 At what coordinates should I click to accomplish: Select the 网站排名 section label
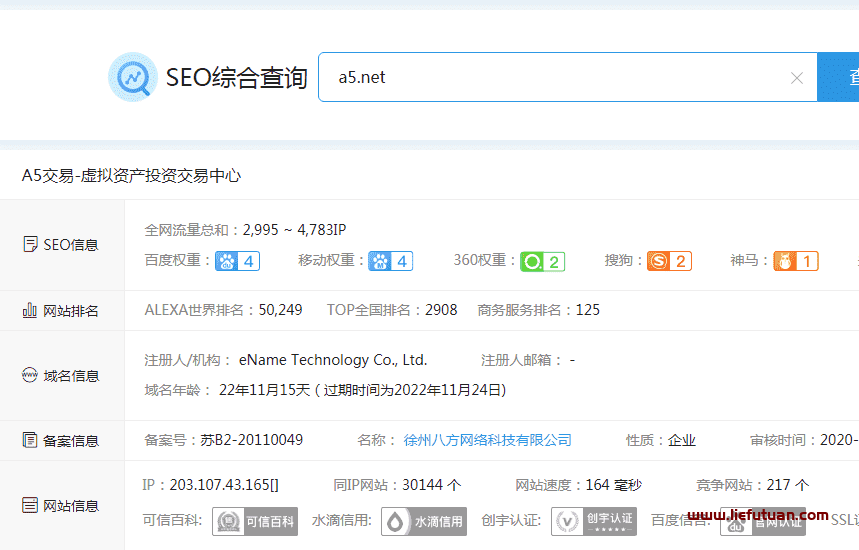point(61,311)
